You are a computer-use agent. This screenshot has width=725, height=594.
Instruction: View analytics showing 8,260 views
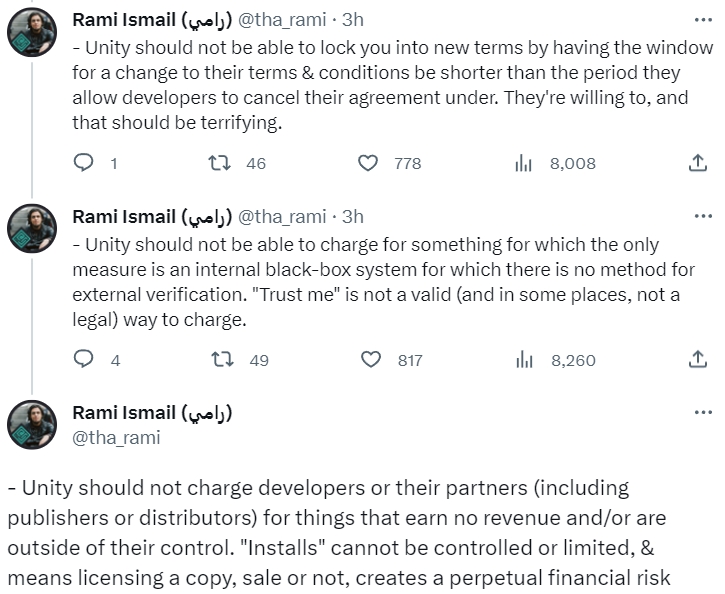[523, 360]
